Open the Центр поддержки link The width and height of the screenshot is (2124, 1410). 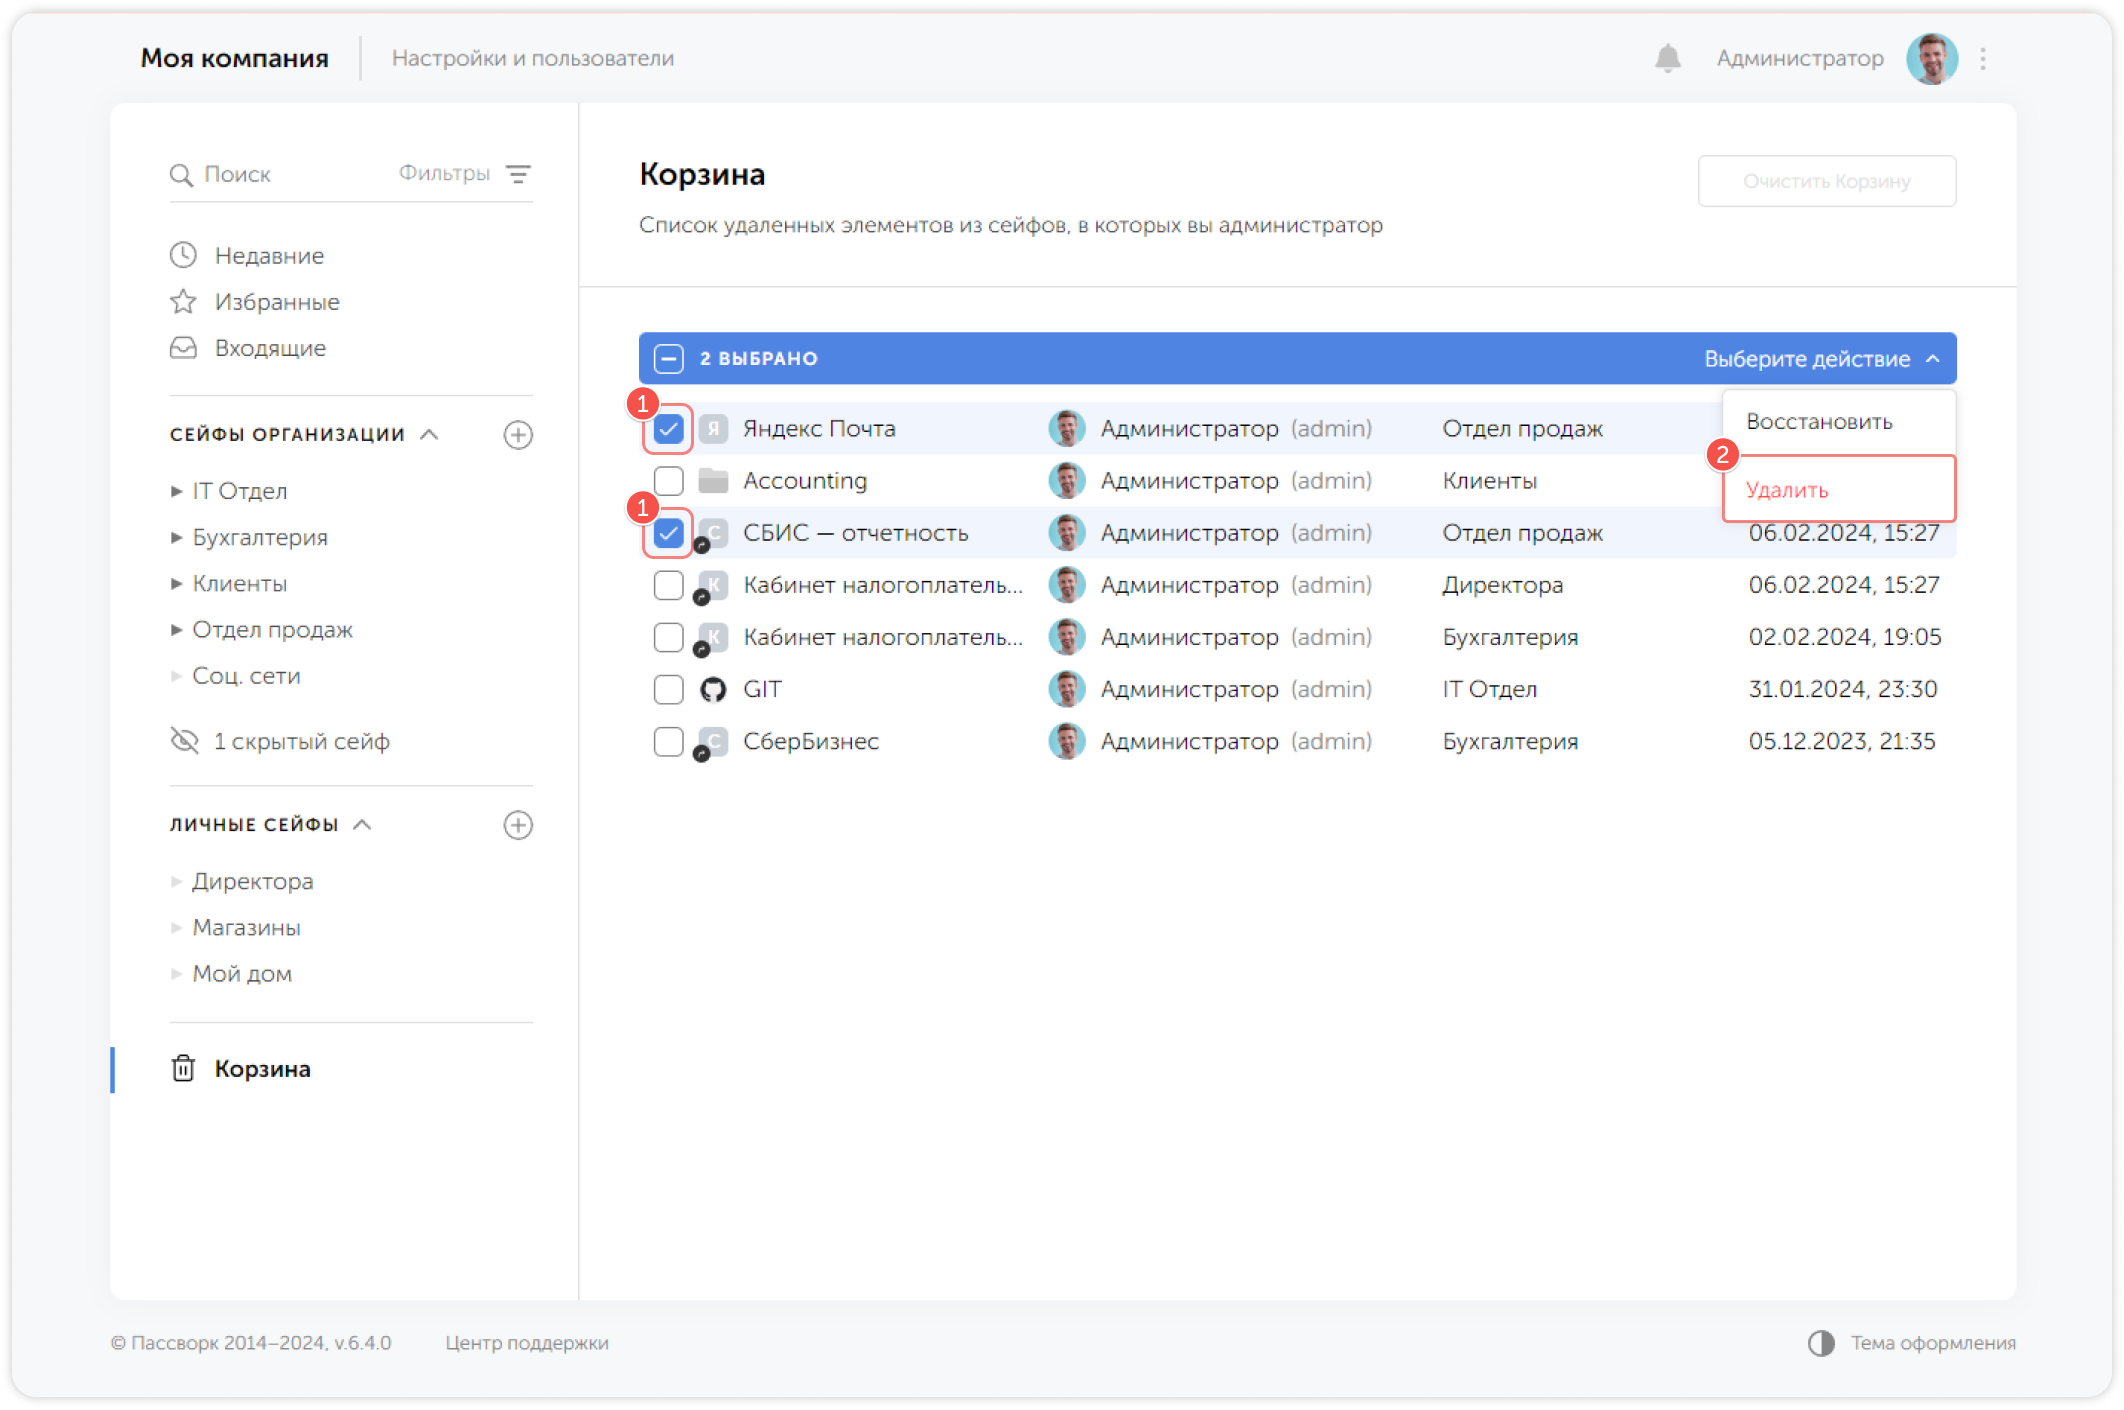[x=527, y=1343]
